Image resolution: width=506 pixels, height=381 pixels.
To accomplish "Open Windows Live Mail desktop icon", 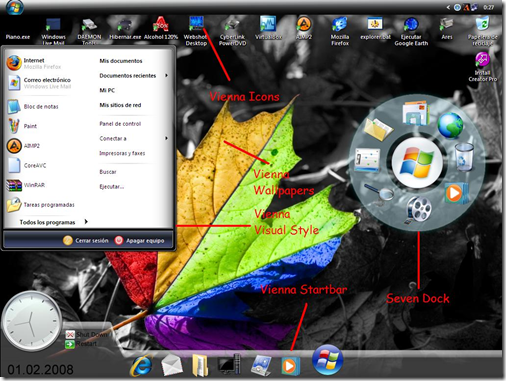I will 53,31.
